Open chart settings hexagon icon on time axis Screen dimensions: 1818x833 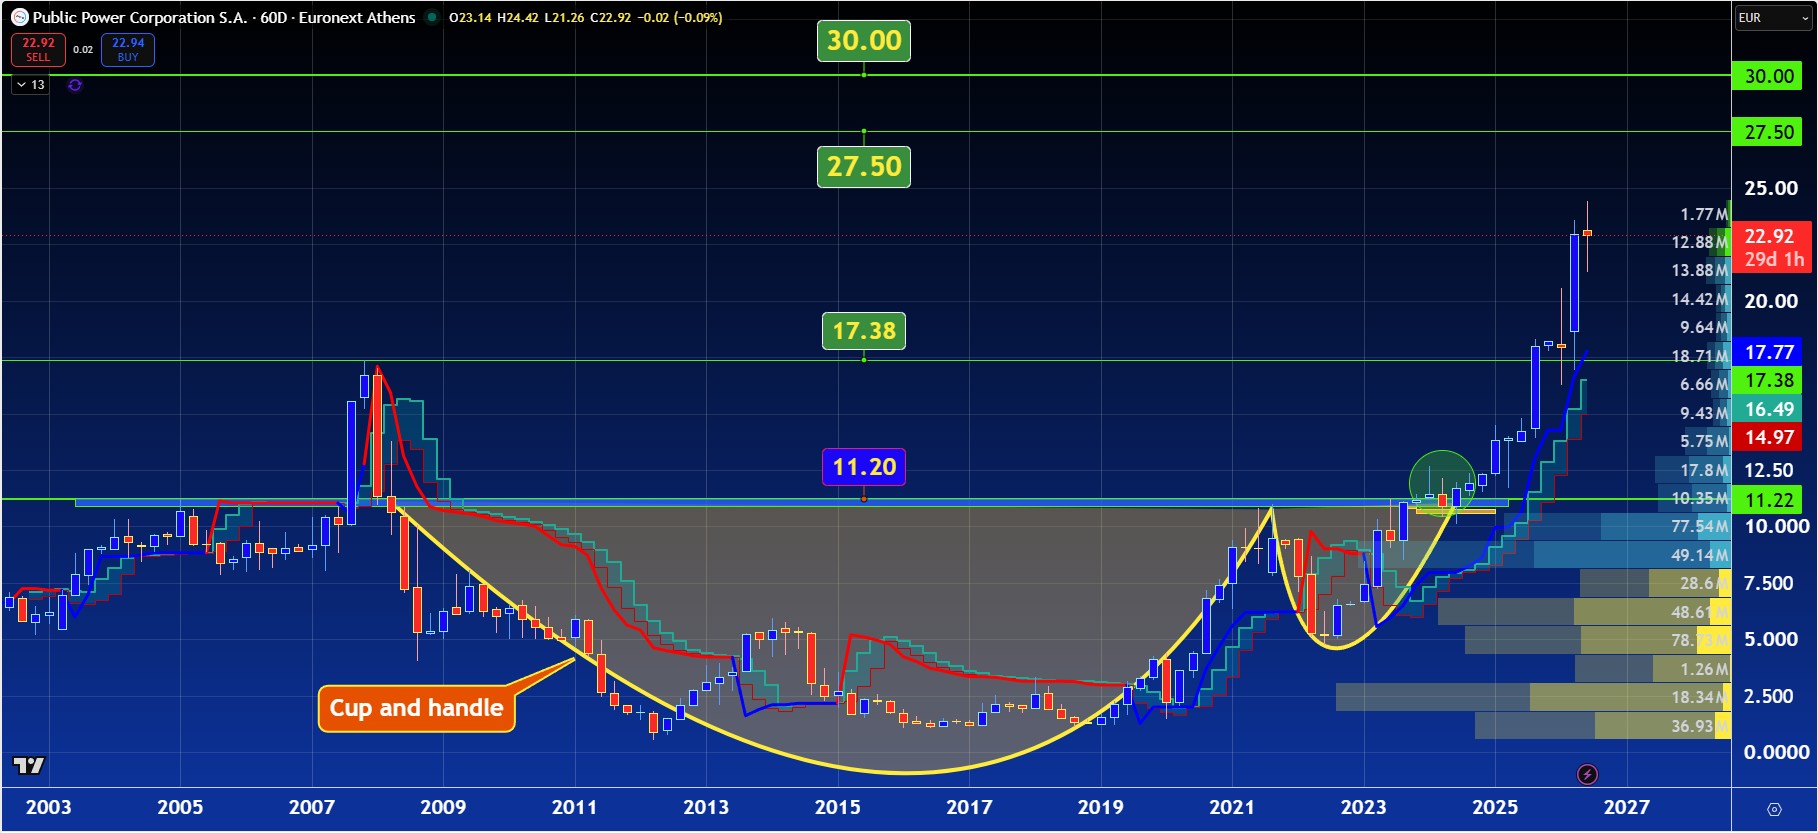point(1774,808)
